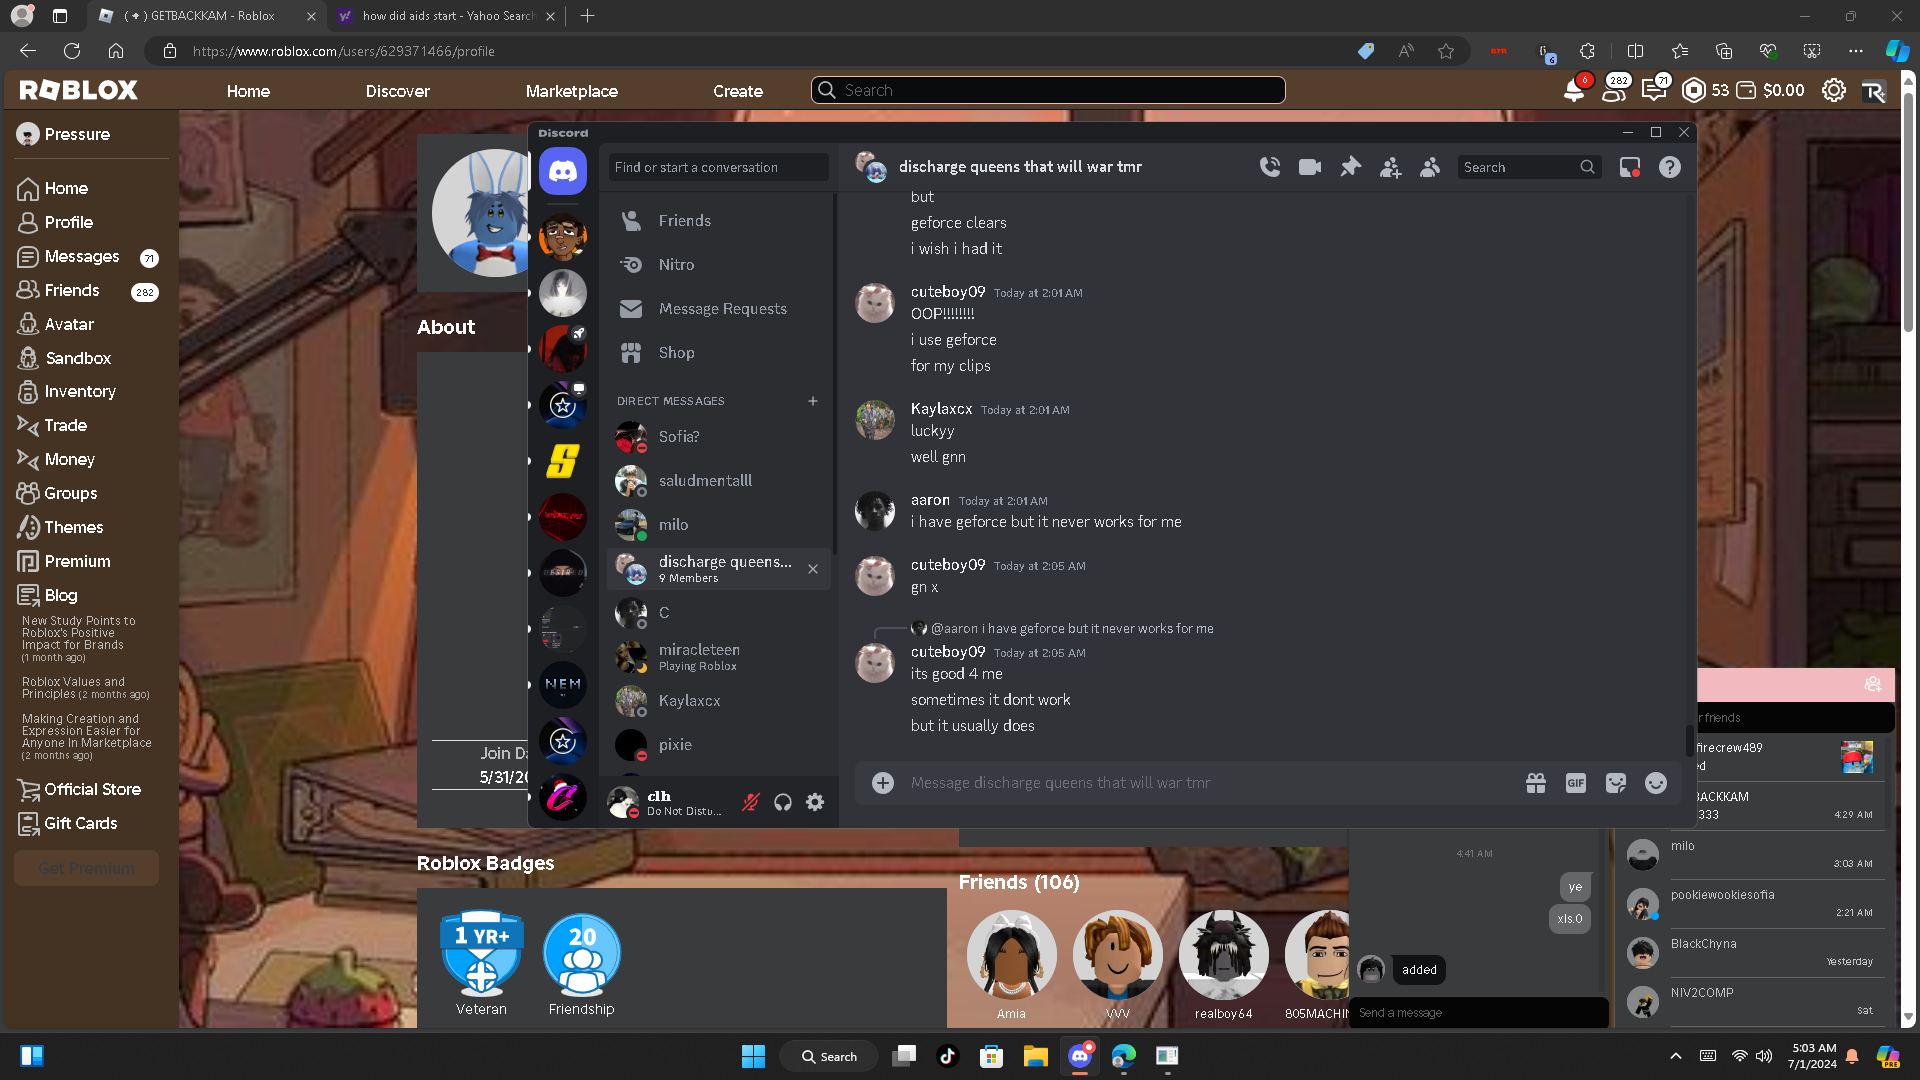Refresh the browser page
The height and width of the screenshot is (1080, 1920).
click(x=72, y=51)
